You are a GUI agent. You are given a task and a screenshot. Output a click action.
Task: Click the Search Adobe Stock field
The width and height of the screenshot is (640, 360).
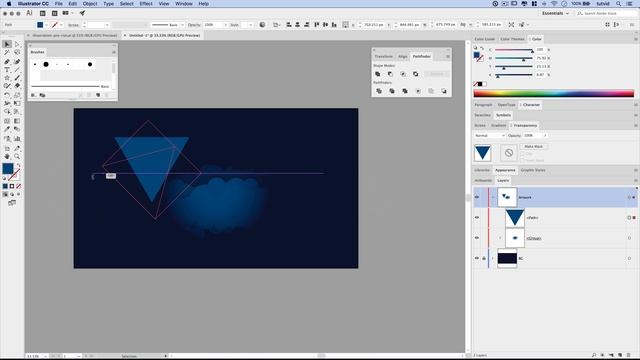coord(607,13)
